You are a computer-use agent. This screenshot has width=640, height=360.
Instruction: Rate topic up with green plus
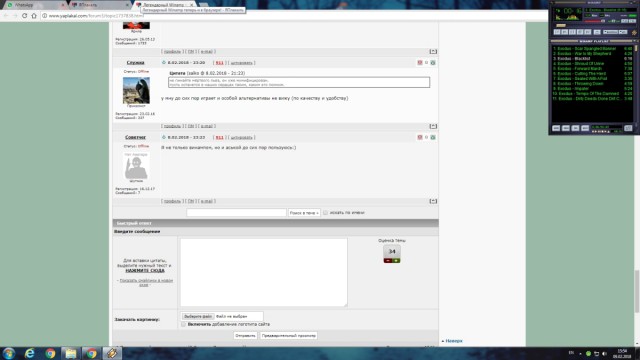click(396, 260)
